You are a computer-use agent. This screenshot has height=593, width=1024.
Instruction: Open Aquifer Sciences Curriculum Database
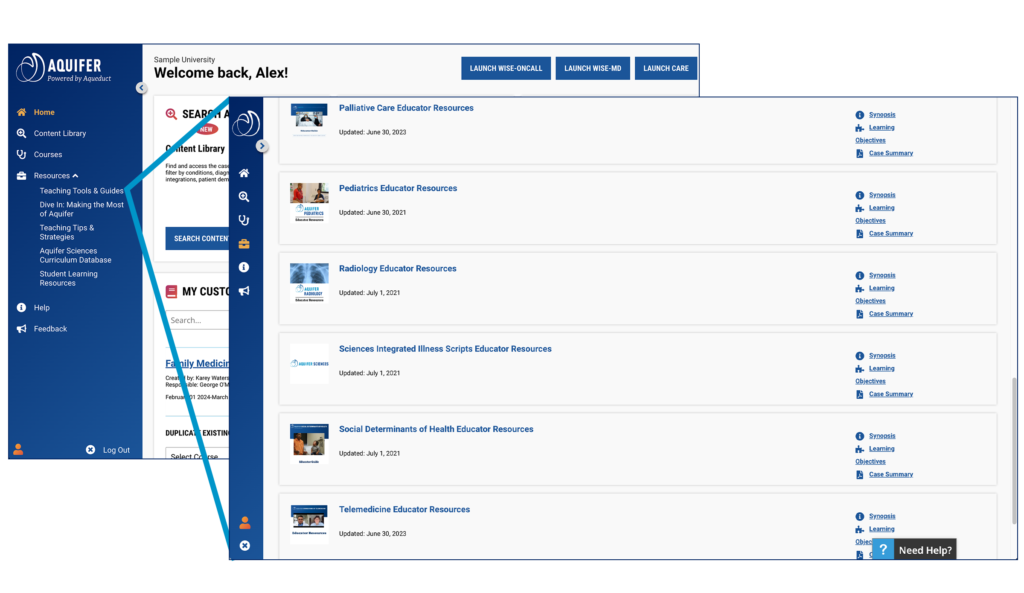pos(75,255)
